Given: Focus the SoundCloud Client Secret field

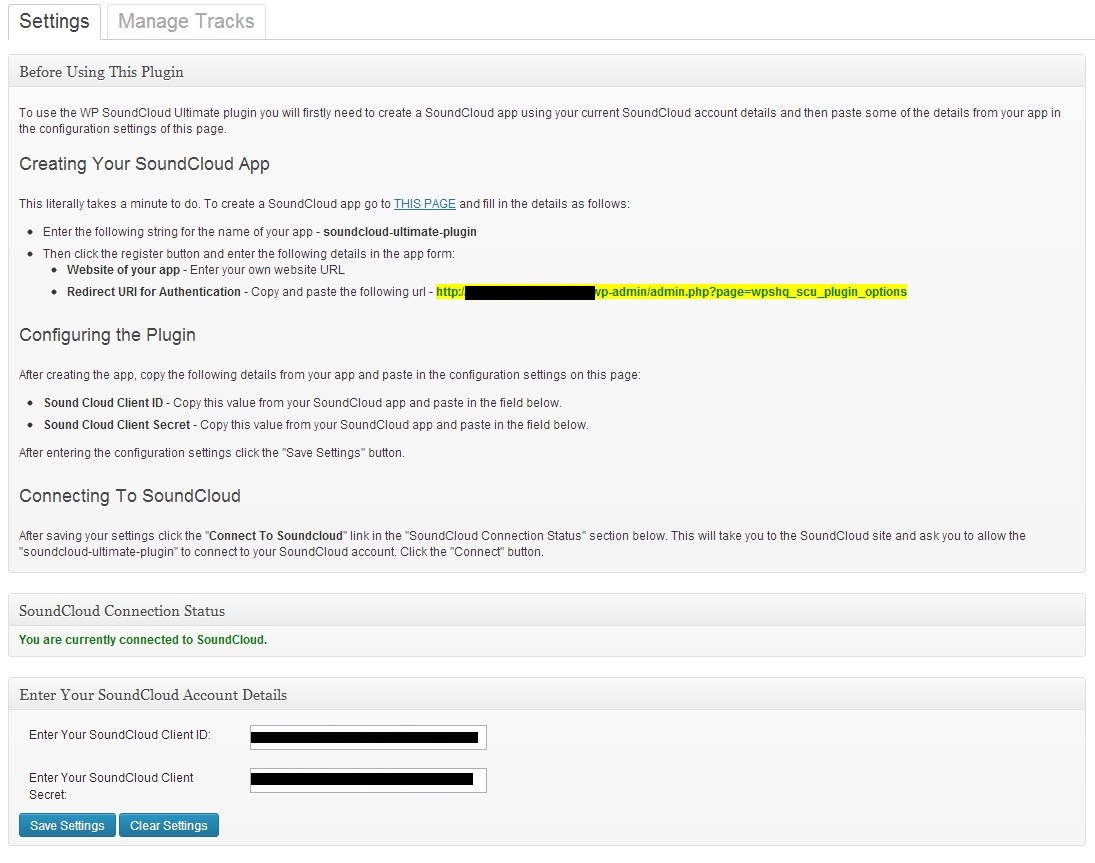Looking at the screenshot, I should pyautogui.click(x=368, y=780).
